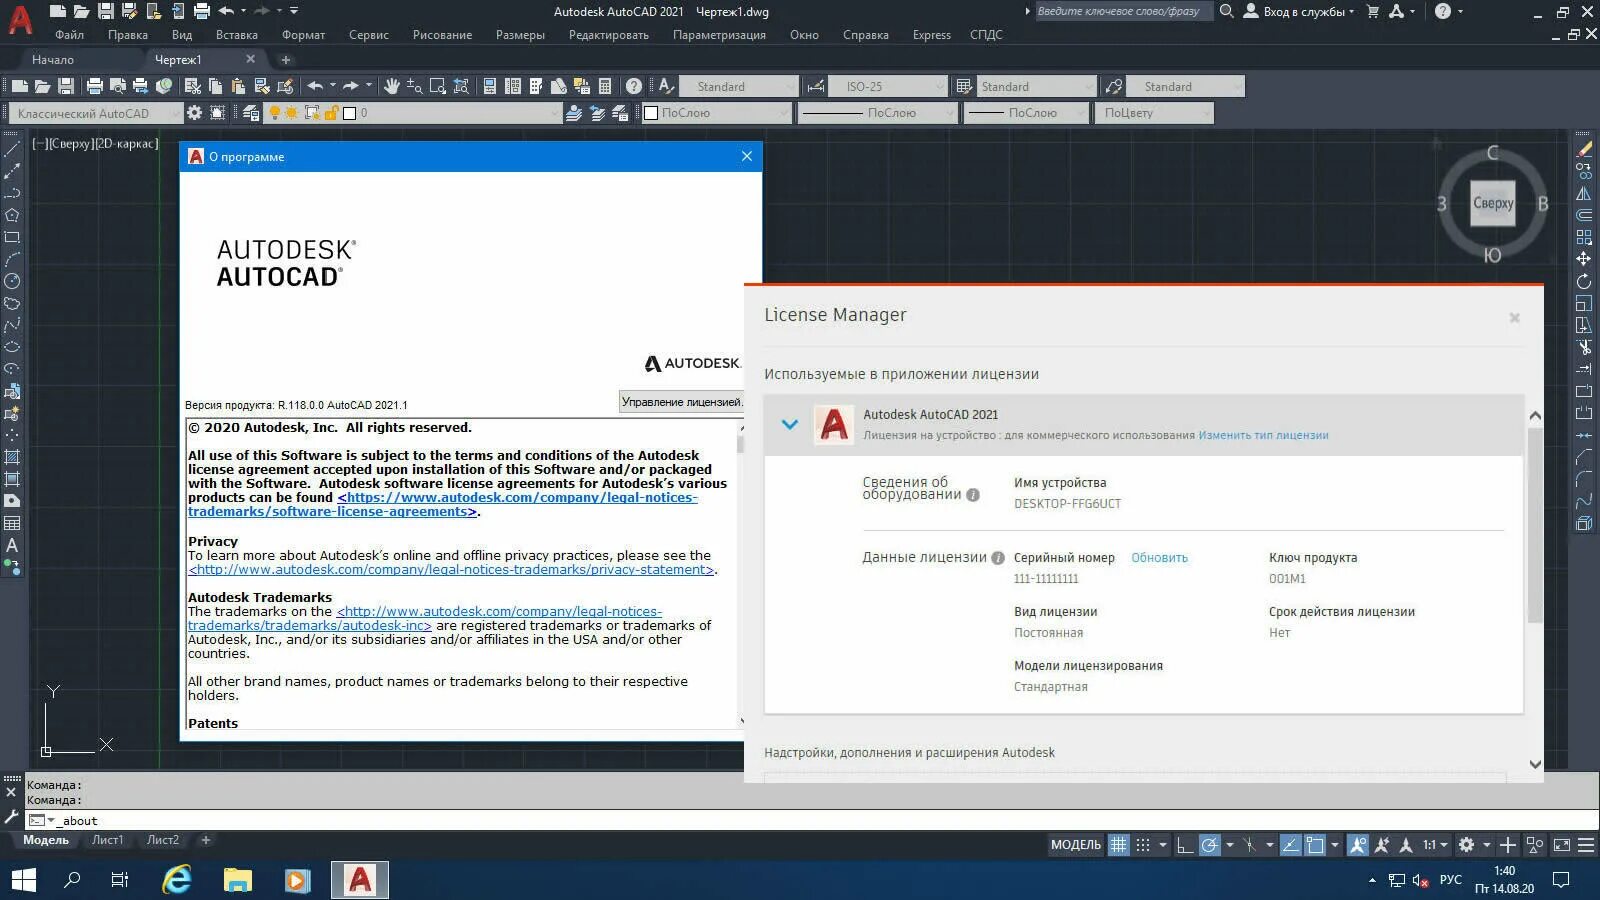The width and height of the screenshot is (1600, 900).
Task: Click the Clean Screen icon in the status bar
Action: [1562, 845]
